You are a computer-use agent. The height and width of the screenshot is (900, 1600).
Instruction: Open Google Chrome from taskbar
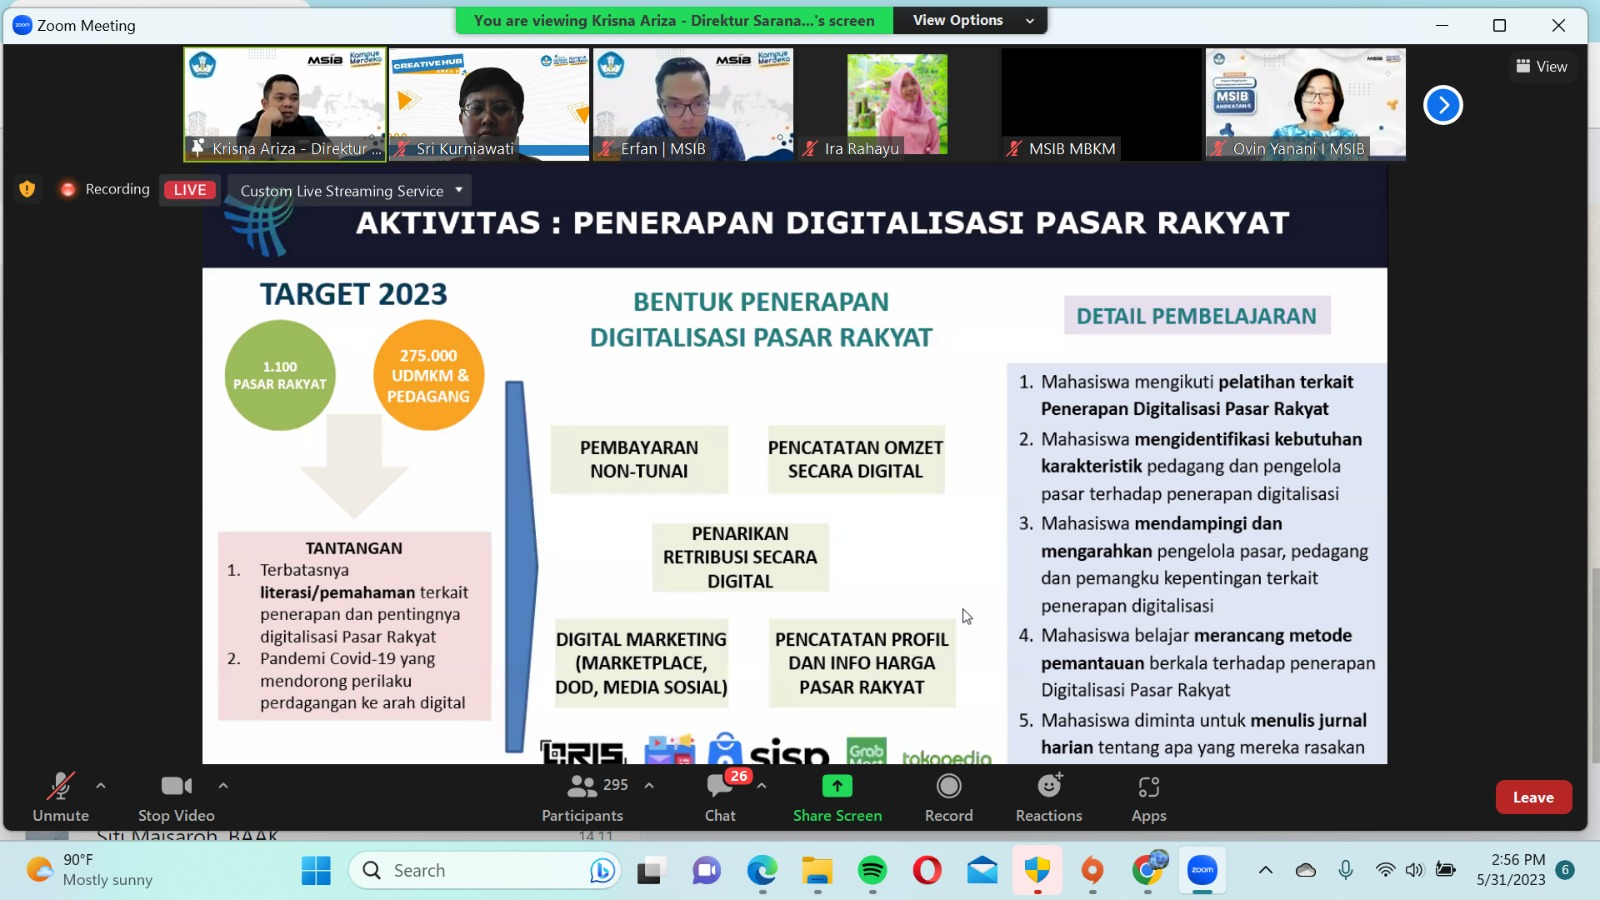(x=1148, y=871)
